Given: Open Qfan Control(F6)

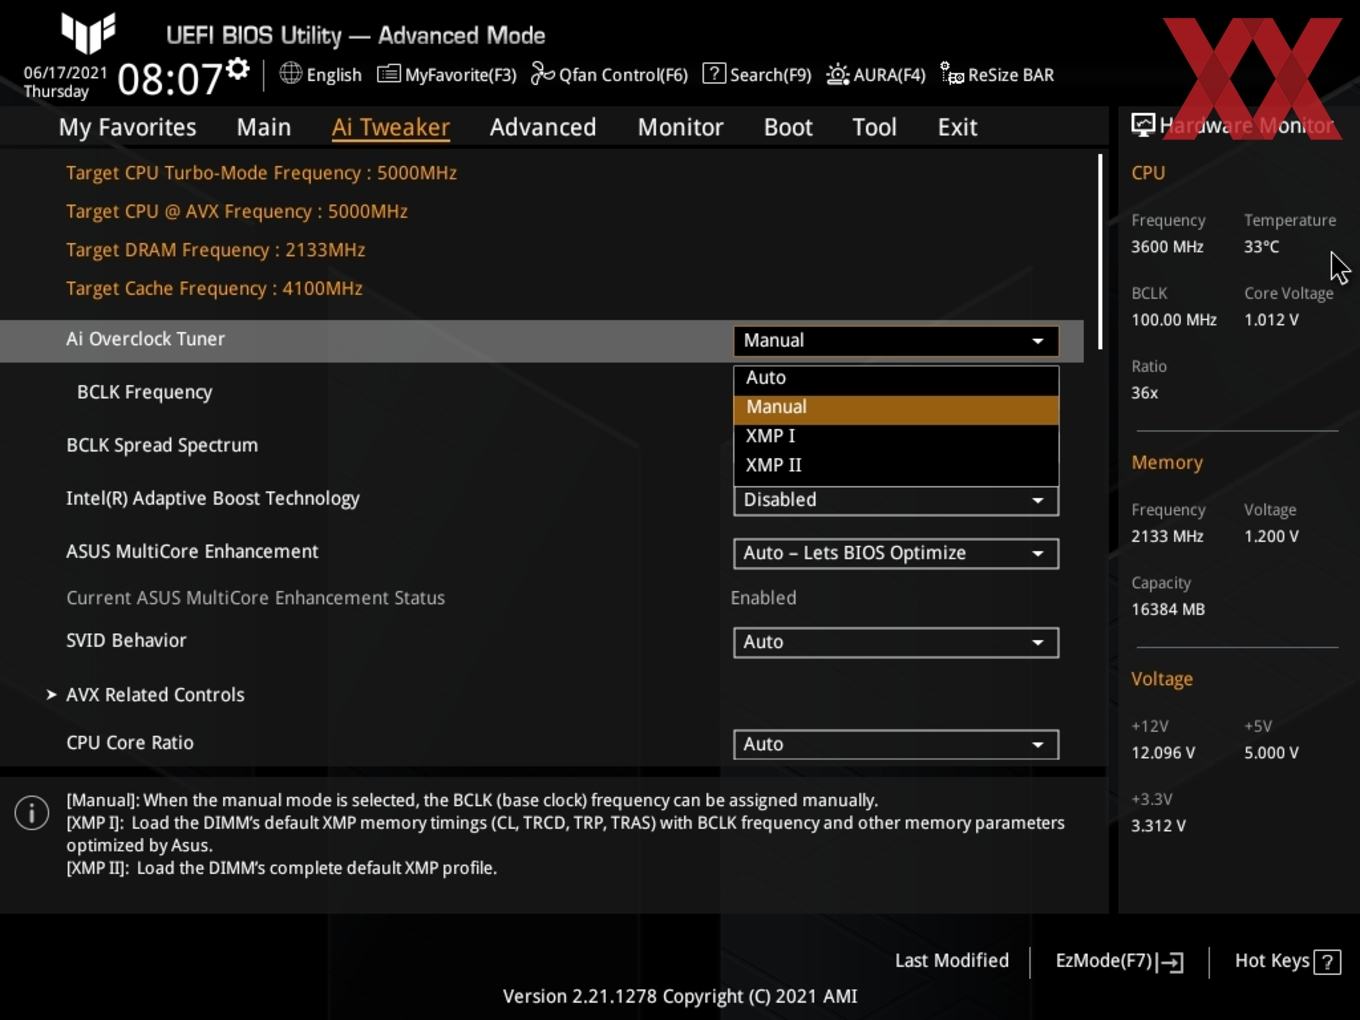Looking at the screenshot, I should [x=609, y=74].
